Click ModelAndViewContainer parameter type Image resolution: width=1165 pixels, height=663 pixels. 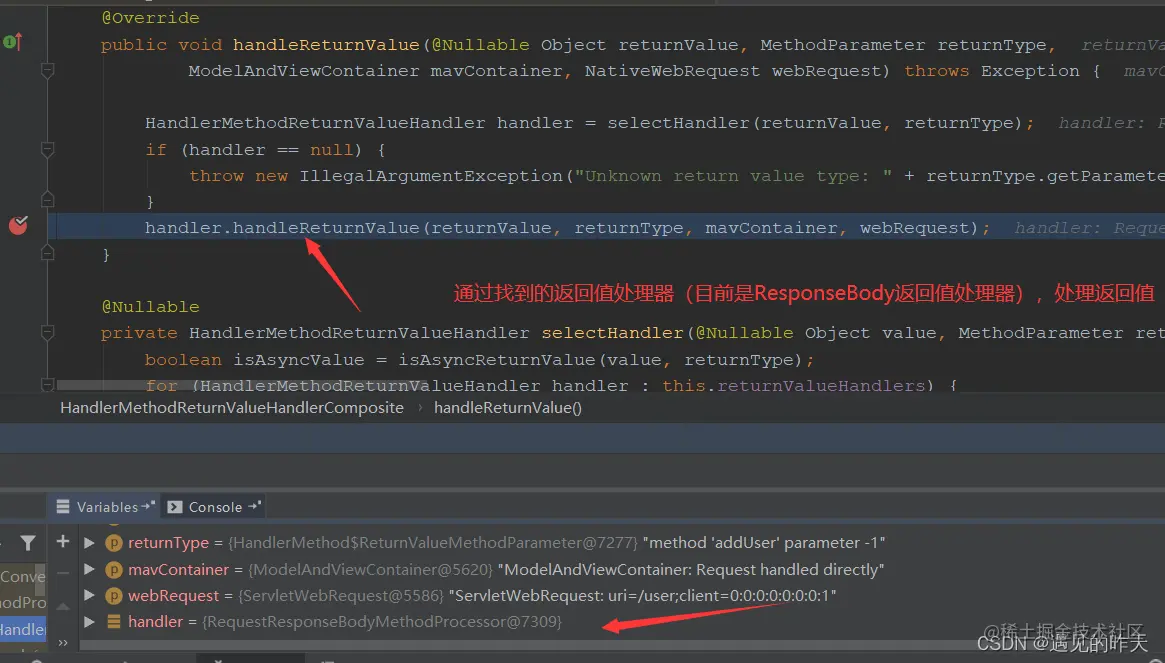[x=304, y=71]
